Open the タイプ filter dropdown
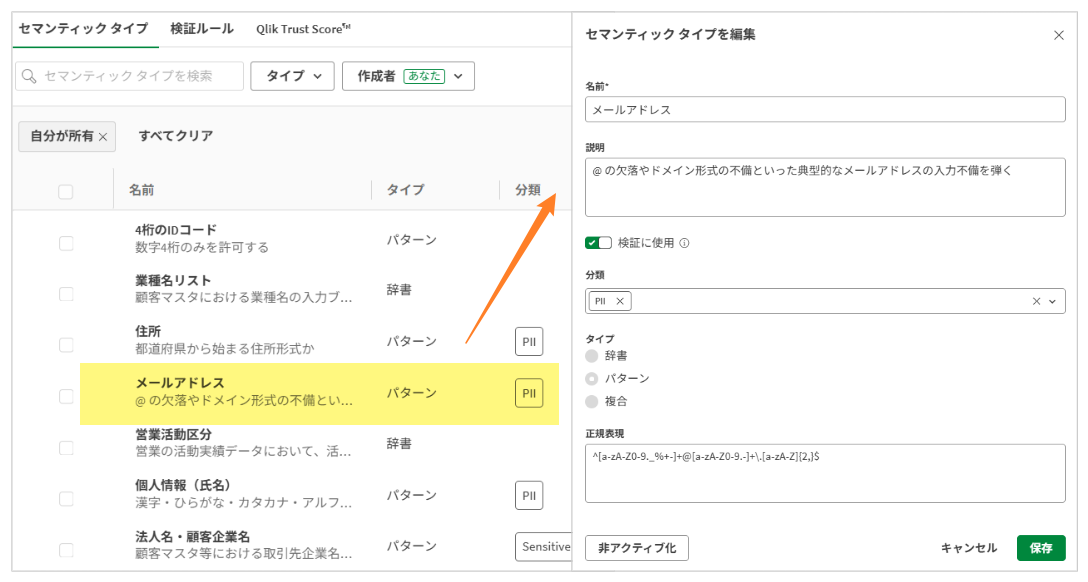 292,76
